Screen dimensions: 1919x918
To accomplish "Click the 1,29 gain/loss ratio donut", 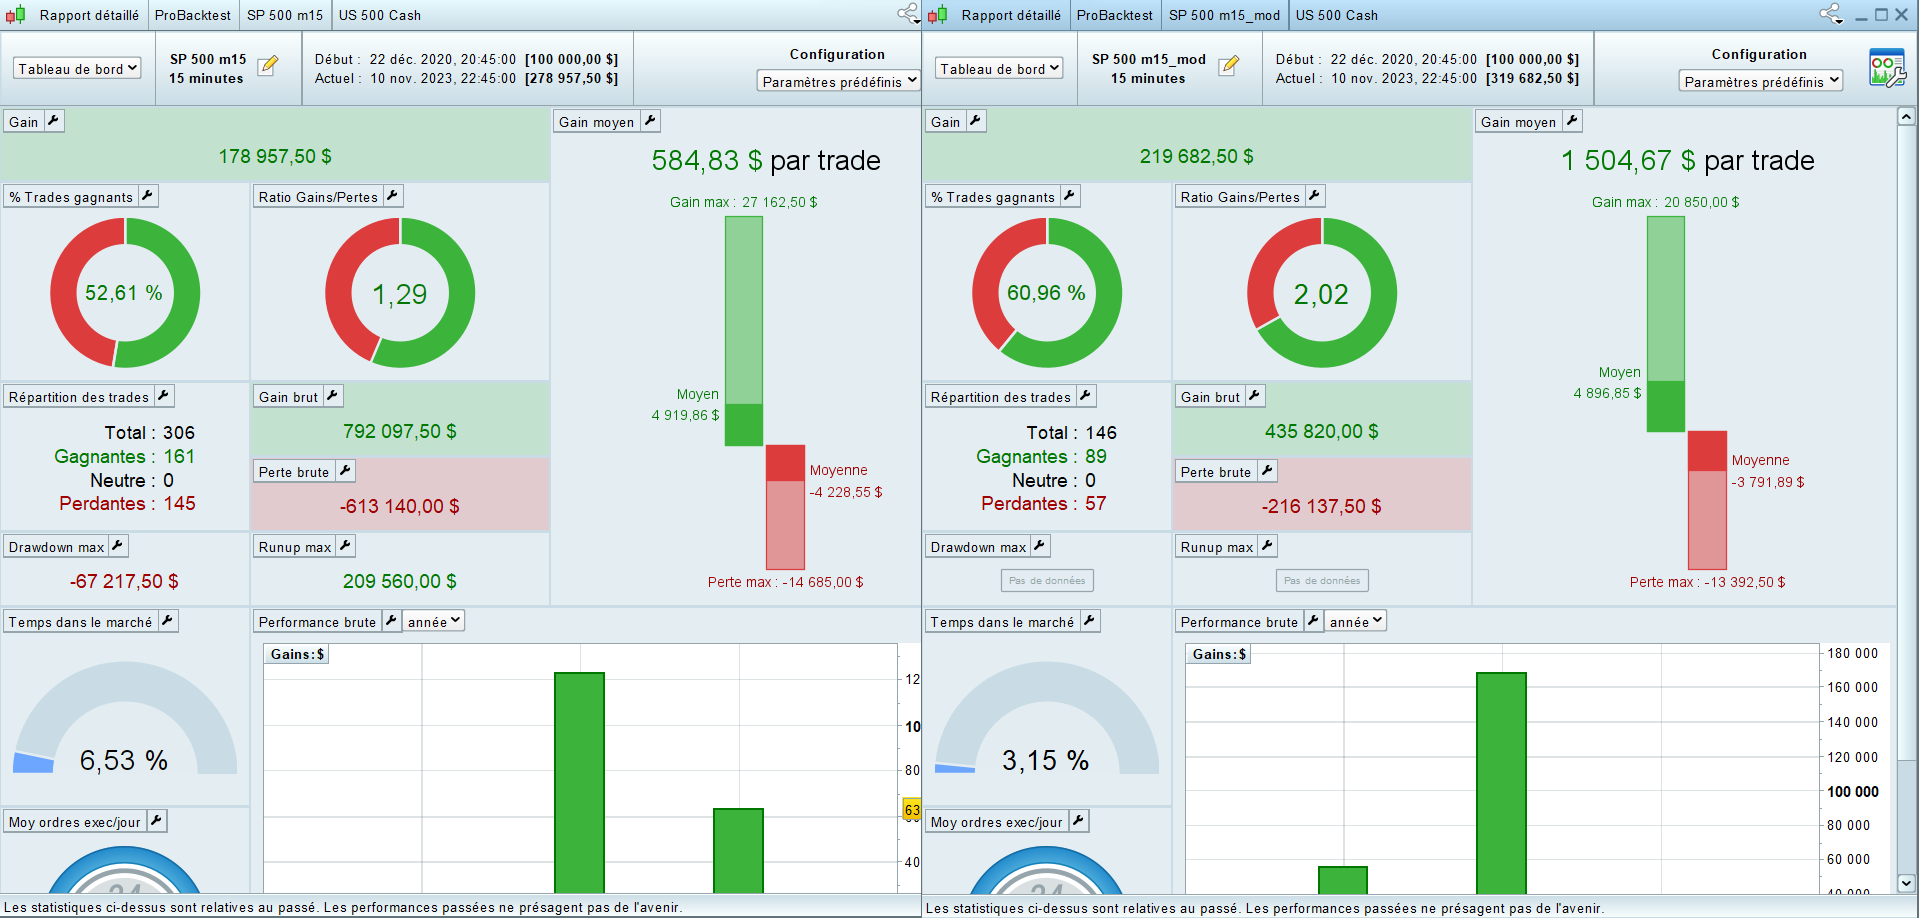I will [400, 293].
